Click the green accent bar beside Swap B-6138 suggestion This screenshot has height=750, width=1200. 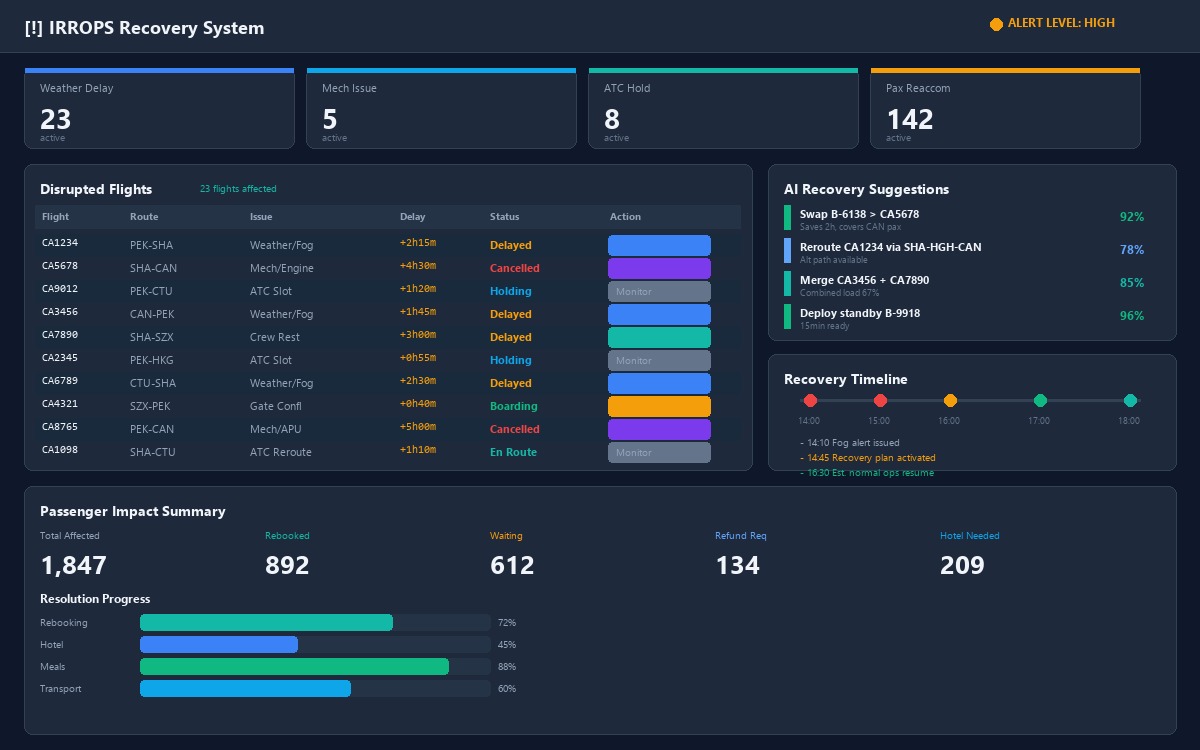click(787, 219)
